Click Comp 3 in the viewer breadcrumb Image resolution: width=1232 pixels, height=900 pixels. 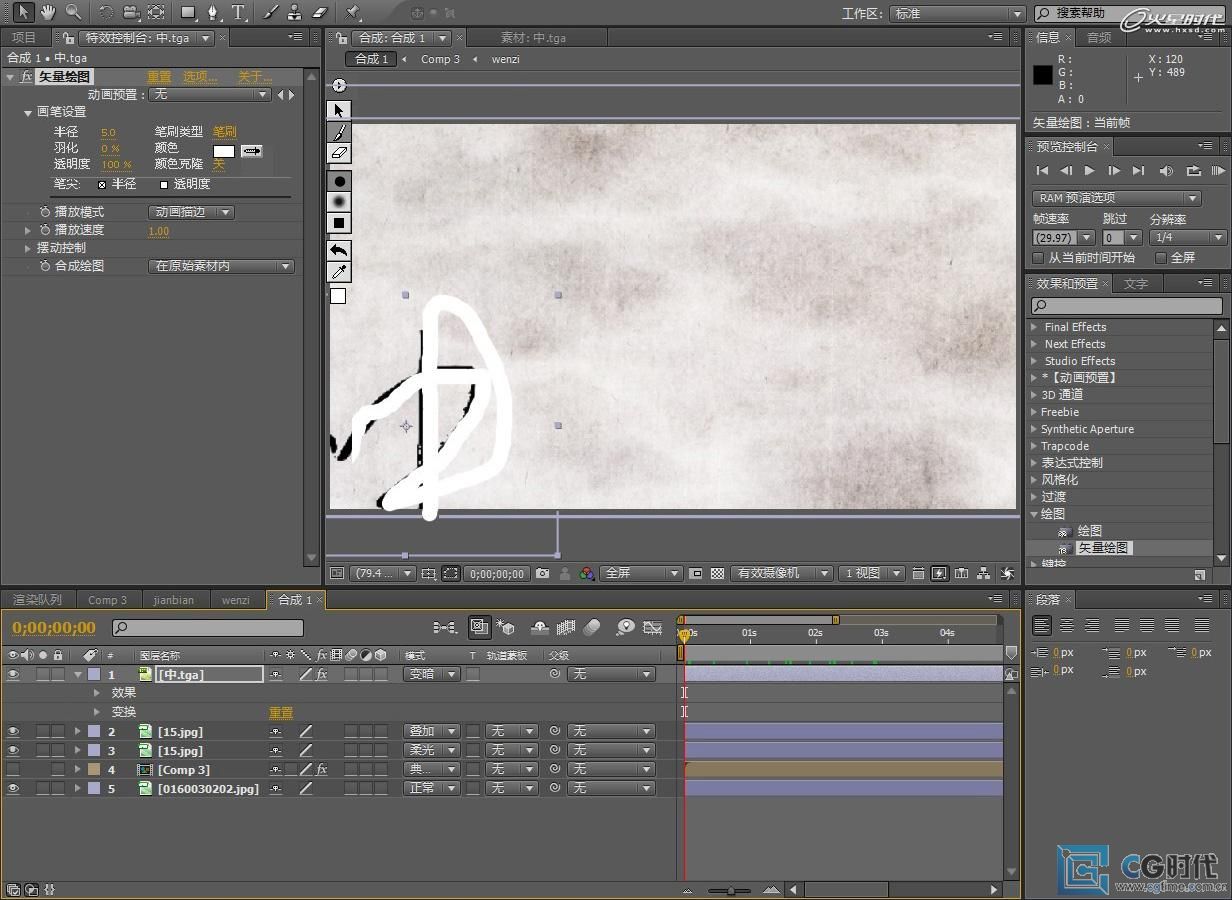(440, 59)
